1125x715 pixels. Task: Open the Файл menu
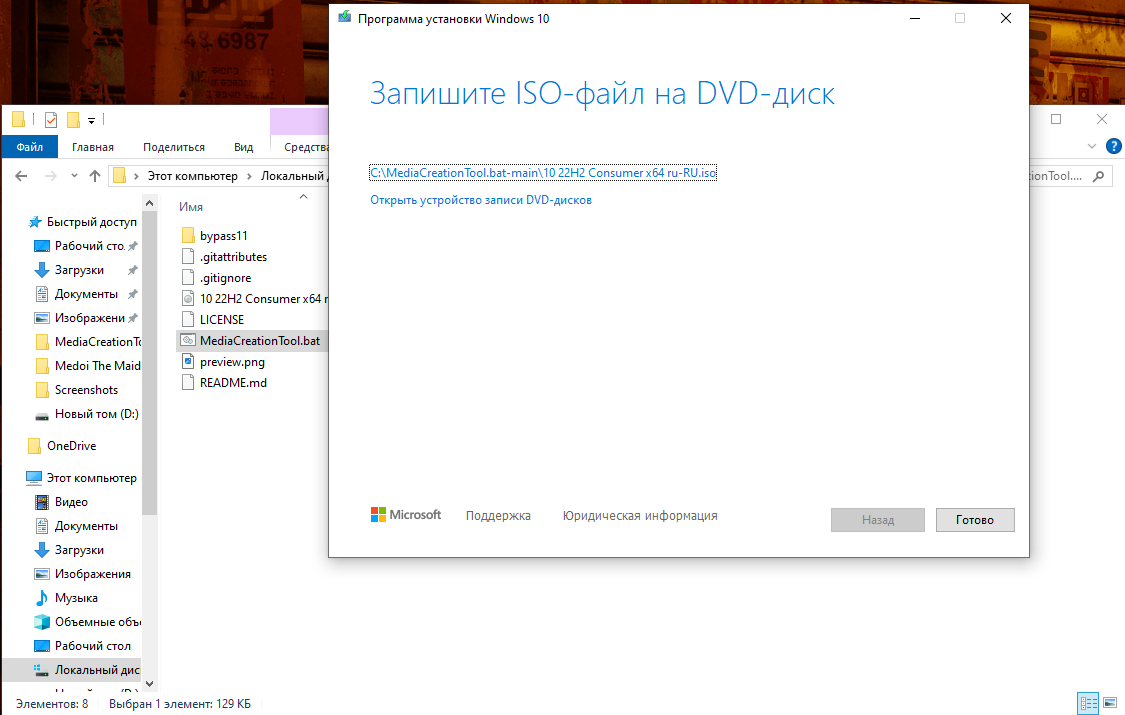[x=29, y=147]
